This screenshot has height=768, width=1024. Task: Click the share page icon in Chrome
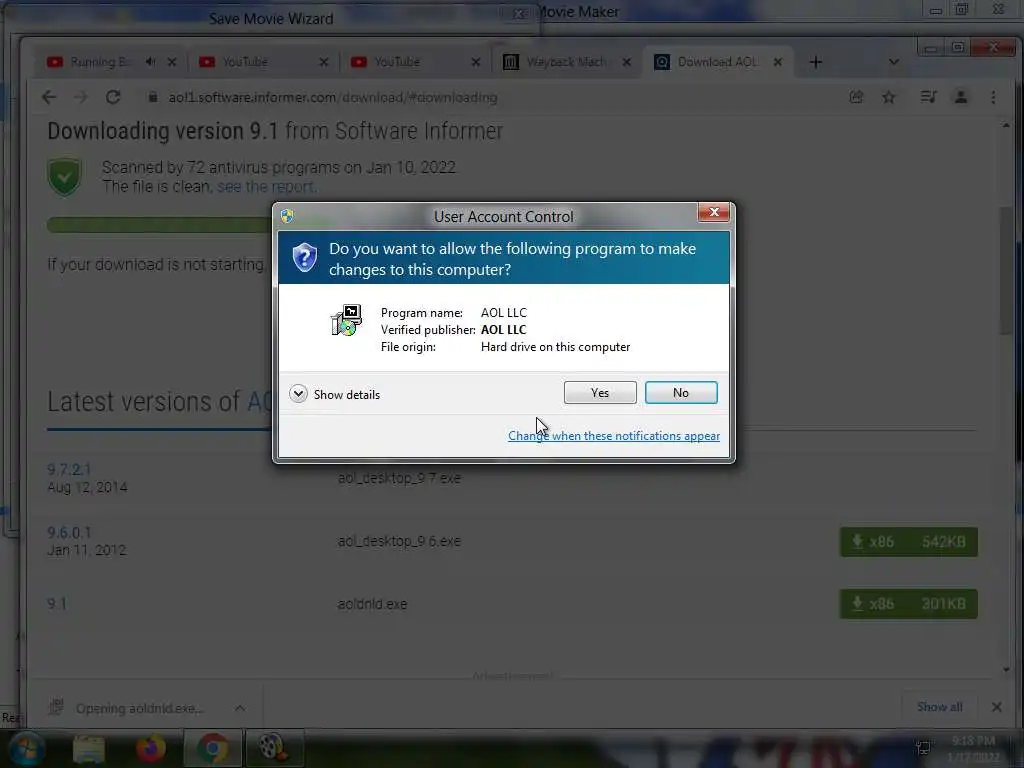[856, 97]
